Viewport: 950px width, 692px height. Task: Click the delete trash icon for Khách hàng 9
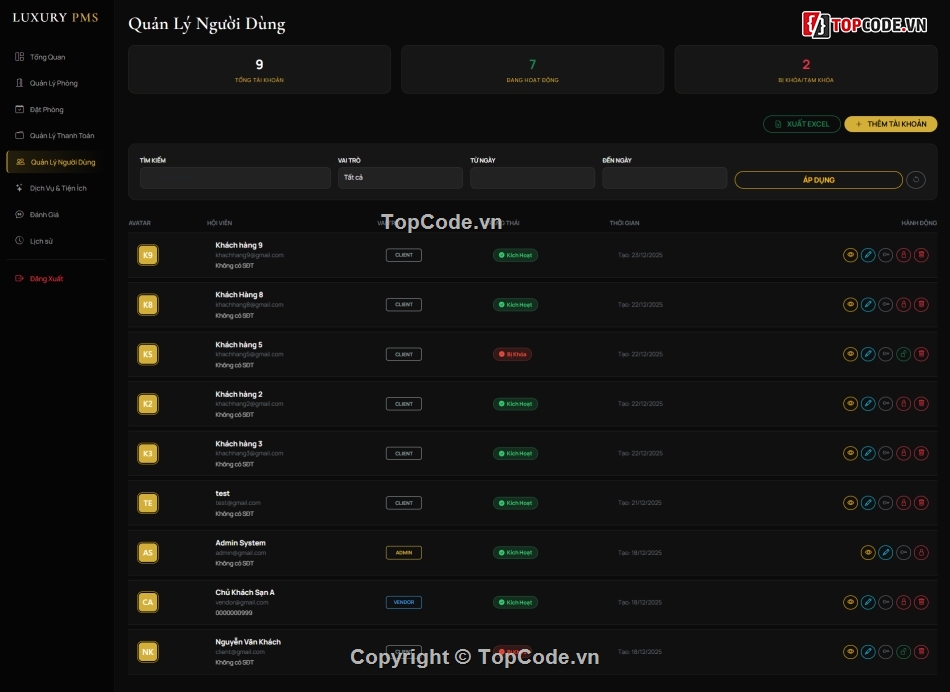[921, 255]
